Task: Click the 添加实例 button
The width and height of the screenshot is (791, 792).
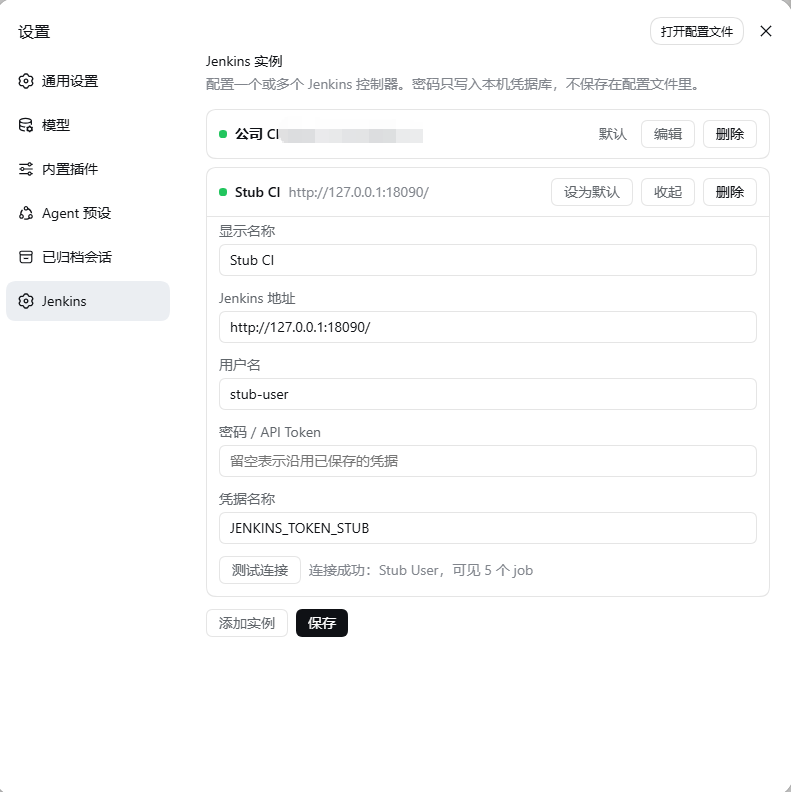Action: pos(247,623)
